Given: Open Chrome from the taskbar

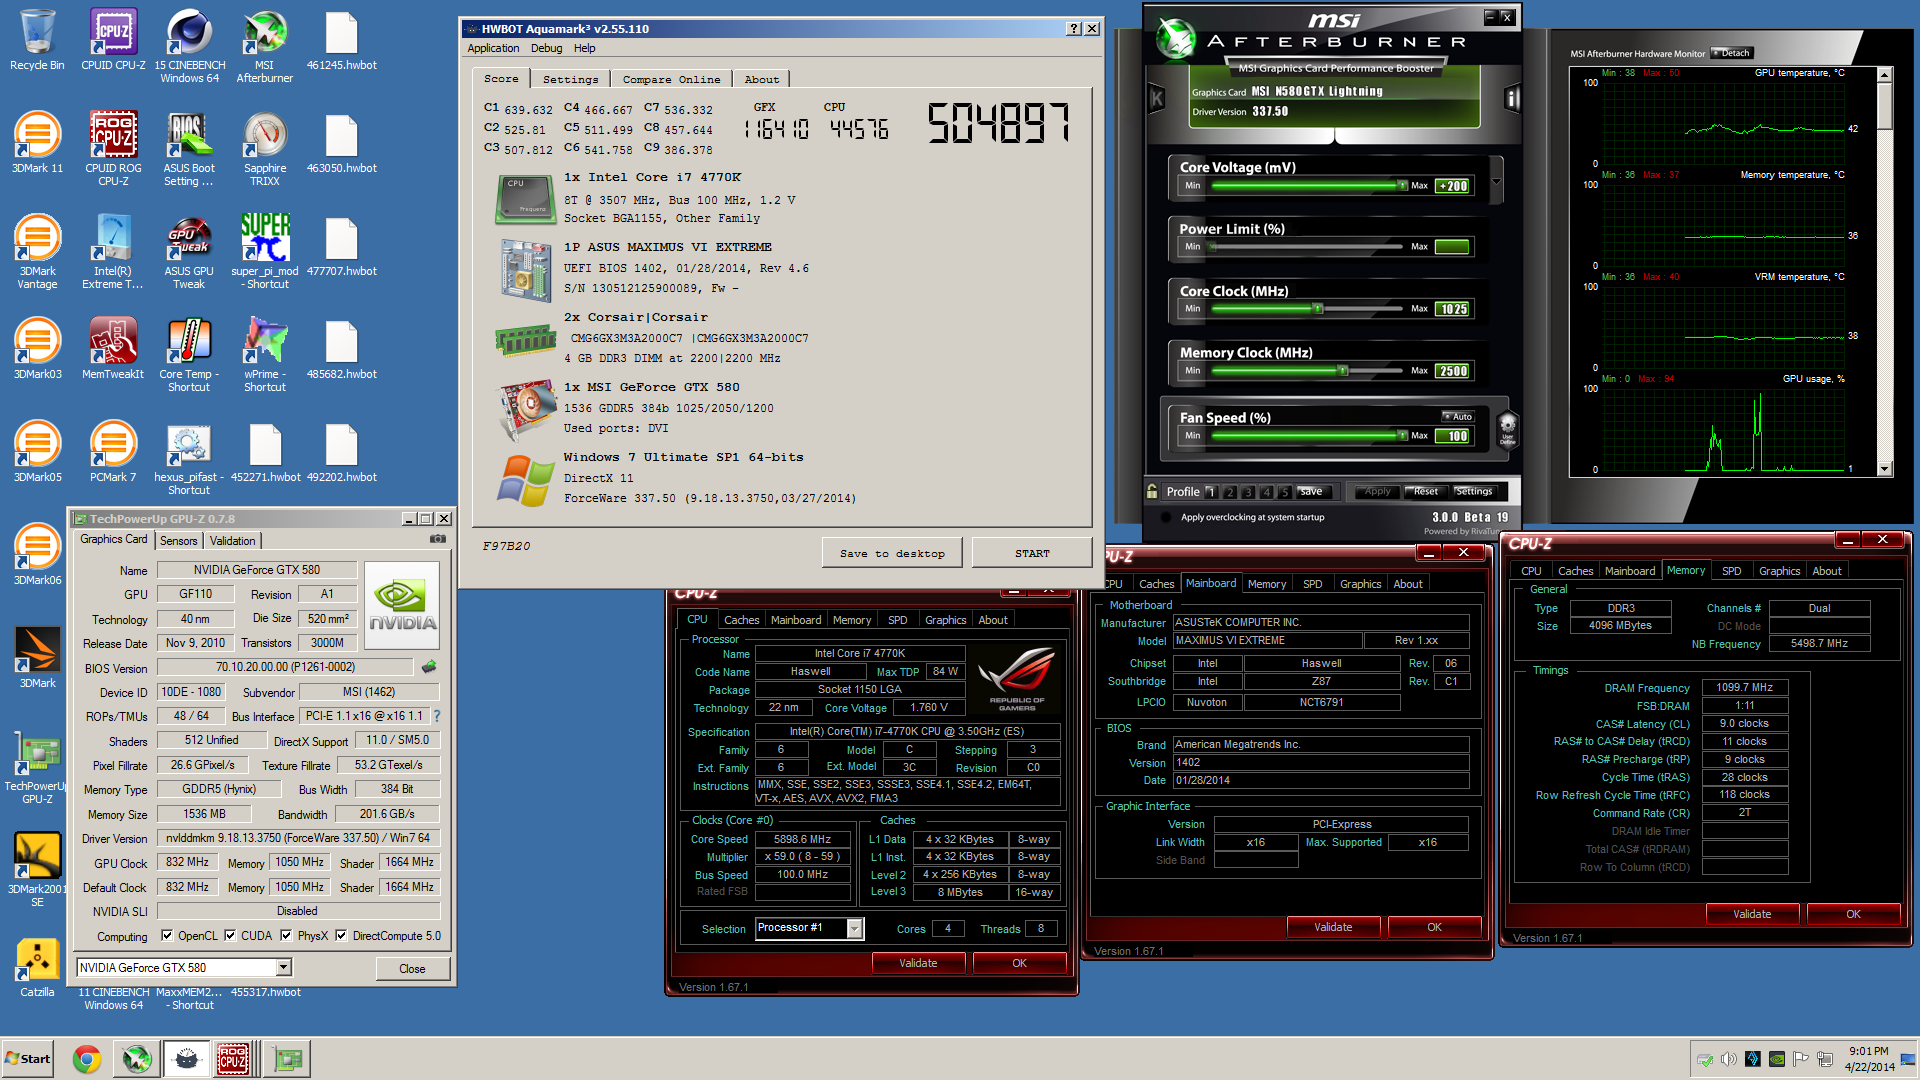Looking at the screenshot, I should 87,1059.
